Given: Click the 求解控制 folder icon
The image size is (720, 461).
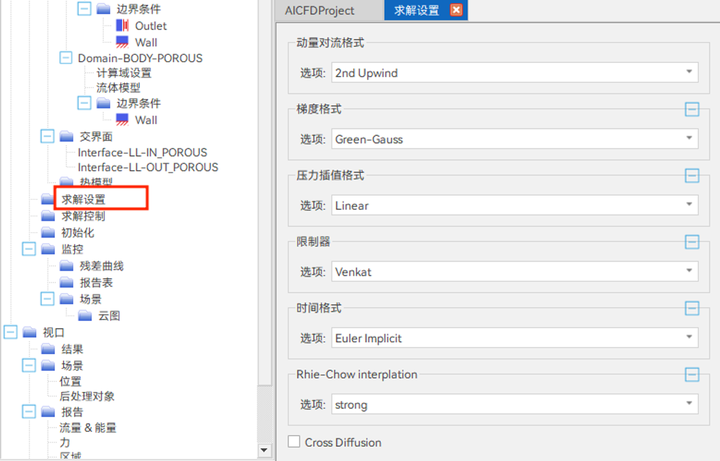Looking at the screenshot, I should pos(48,216).
